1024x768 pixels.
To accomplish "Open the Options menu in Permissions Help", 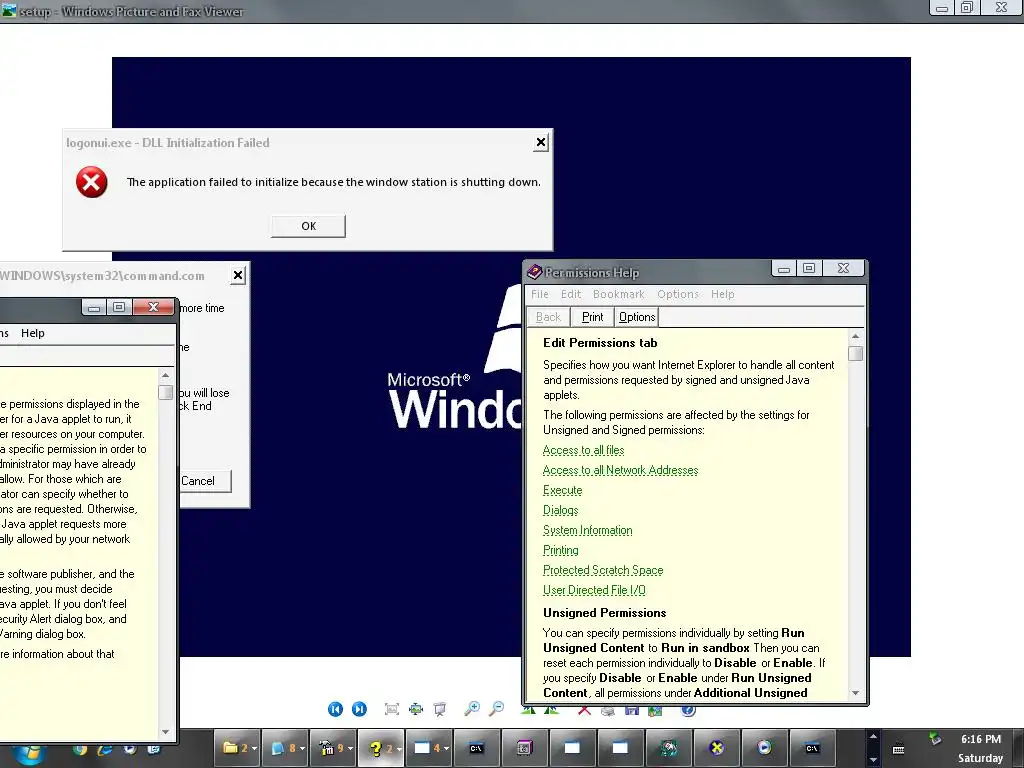I will click(678, 294).
